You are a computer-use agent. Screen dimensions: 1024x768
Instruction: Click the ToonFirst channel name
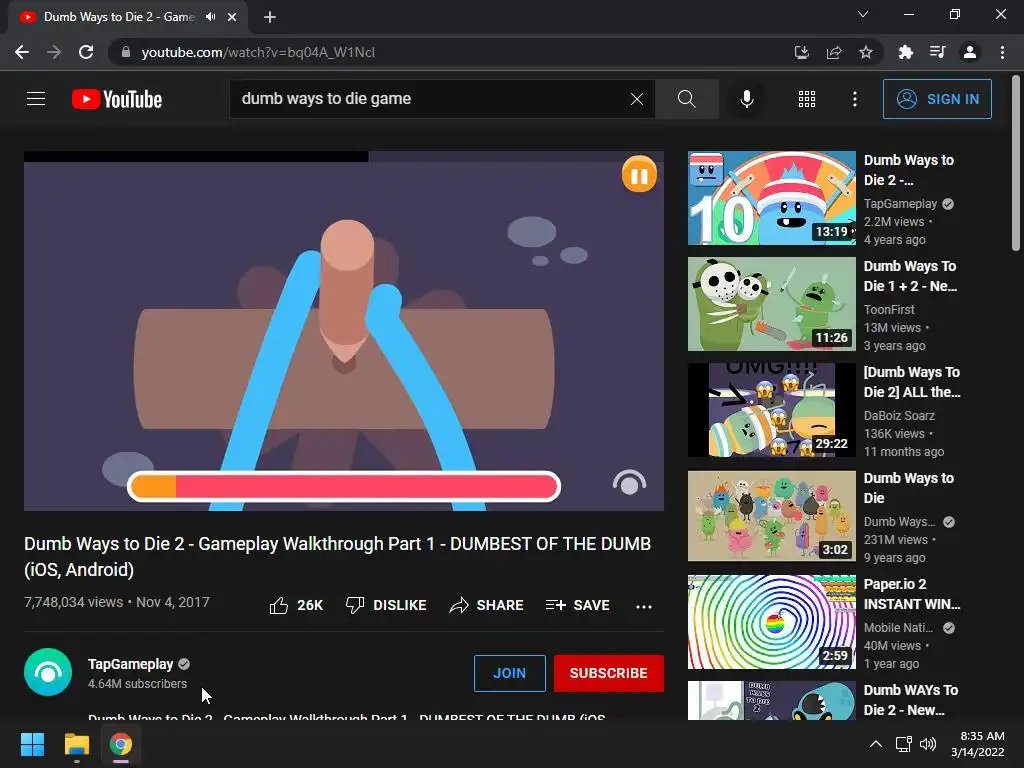pos(889,310)
